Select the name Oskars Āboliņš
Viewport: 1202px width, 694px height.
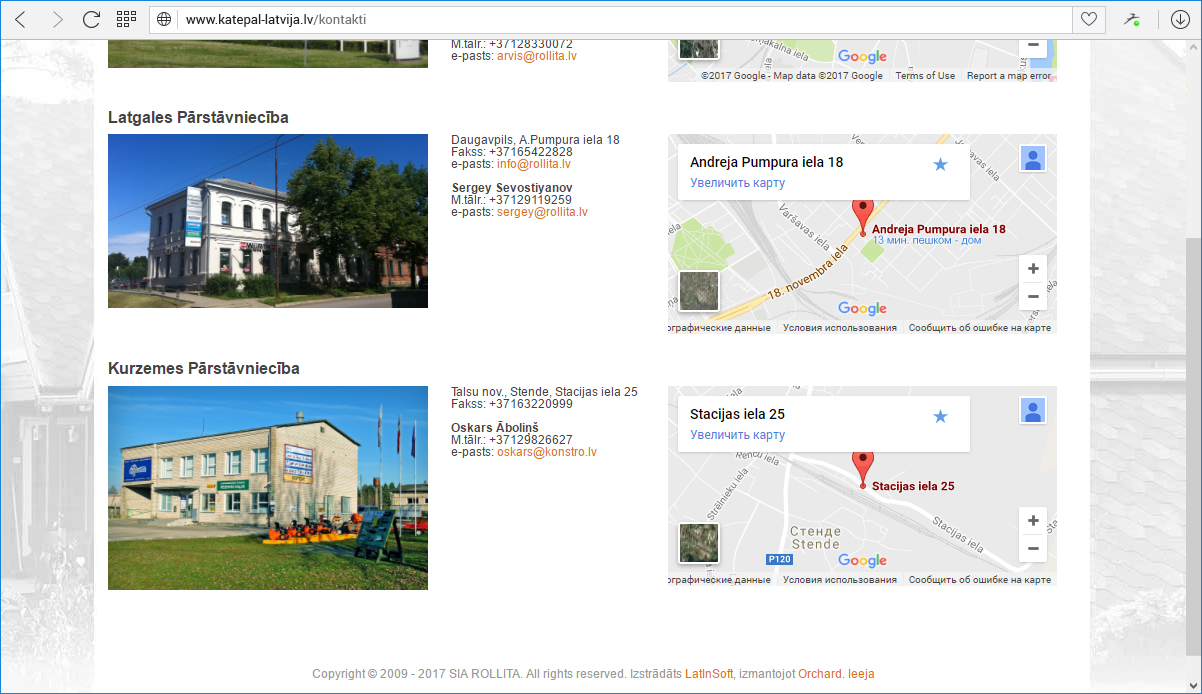(495, 428)
